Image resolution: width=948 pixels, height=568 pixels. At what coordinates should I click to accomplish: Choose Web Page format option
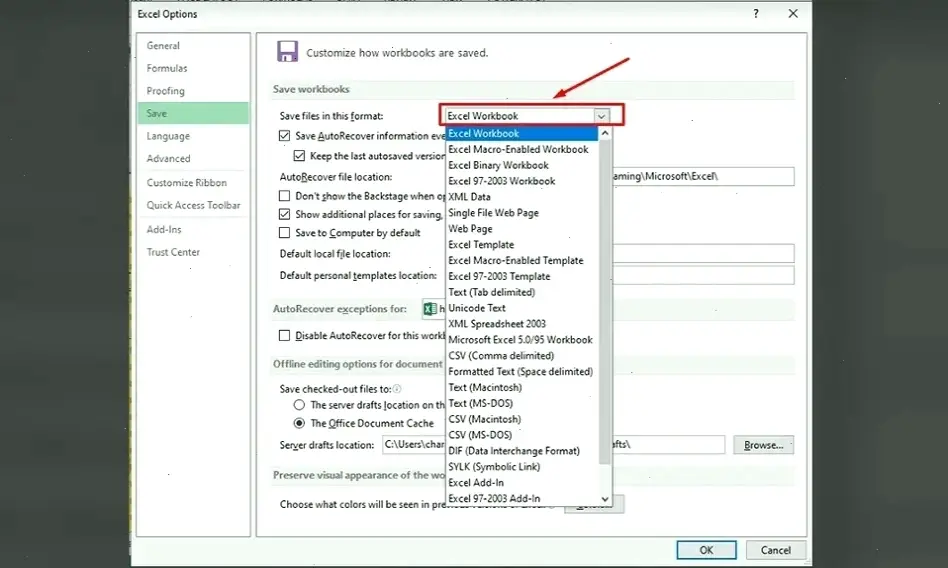coord(522,229)
